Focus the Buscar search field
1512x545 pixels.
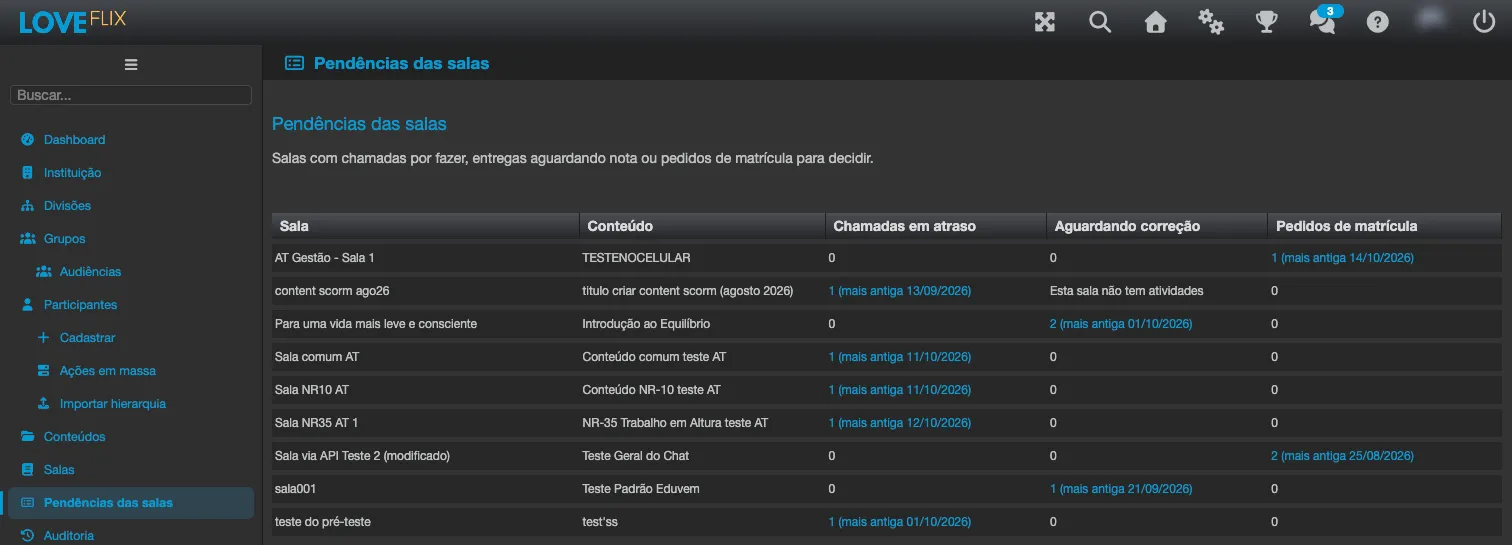pos(131,95)
